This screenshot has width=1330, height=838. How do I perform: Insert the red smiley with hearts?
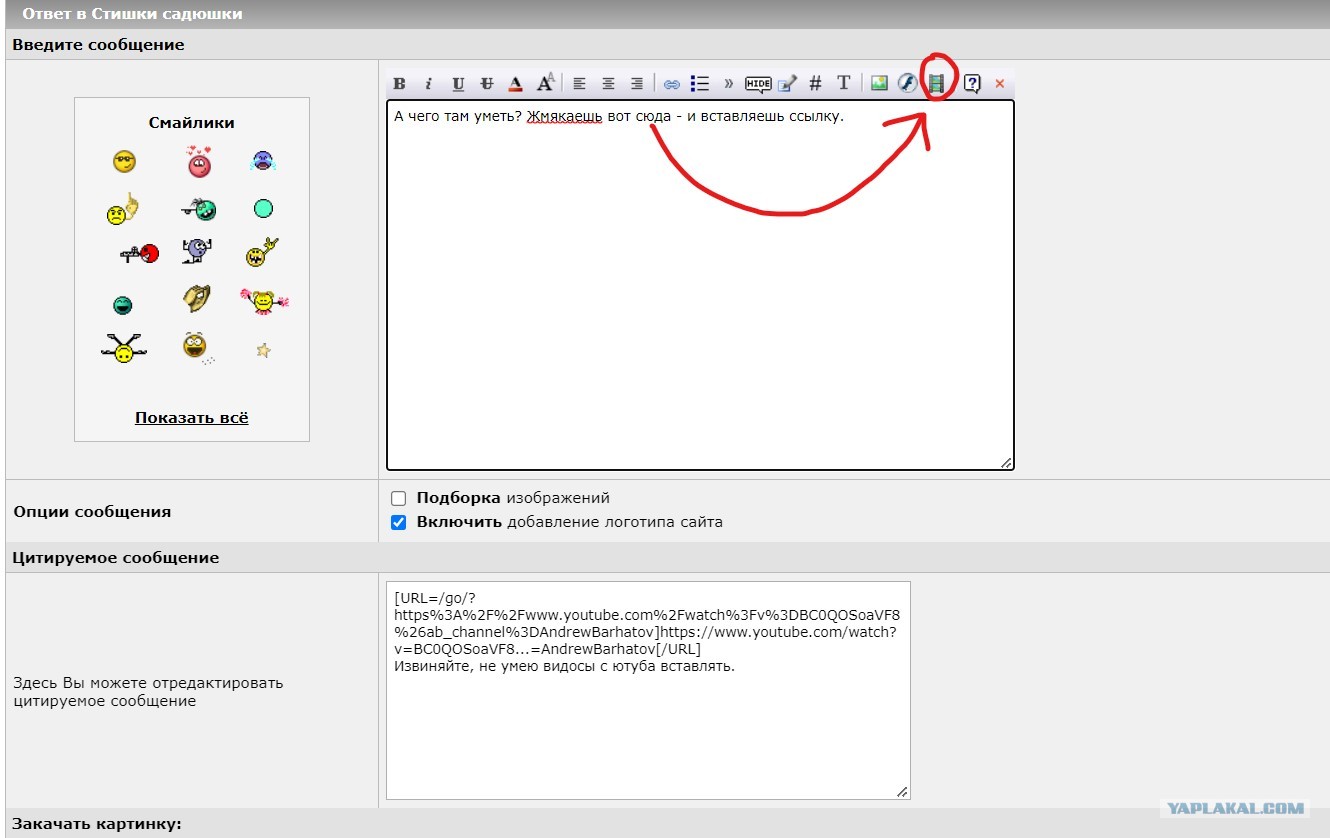pyautogui.click(x=199, y=161)
